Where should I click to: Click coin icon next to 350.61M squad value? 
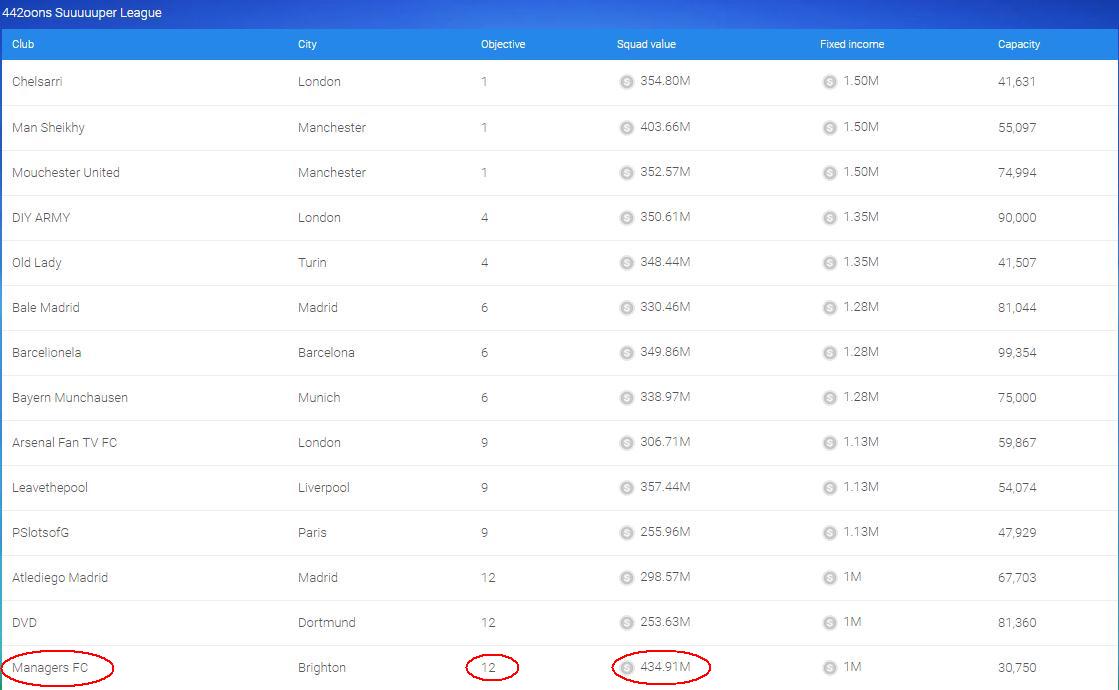626,218
